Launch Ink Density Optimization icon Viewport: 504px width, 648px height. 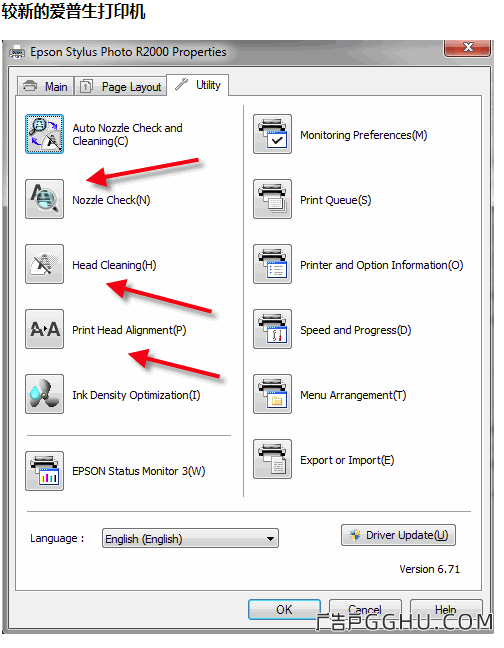pos(44,394)
